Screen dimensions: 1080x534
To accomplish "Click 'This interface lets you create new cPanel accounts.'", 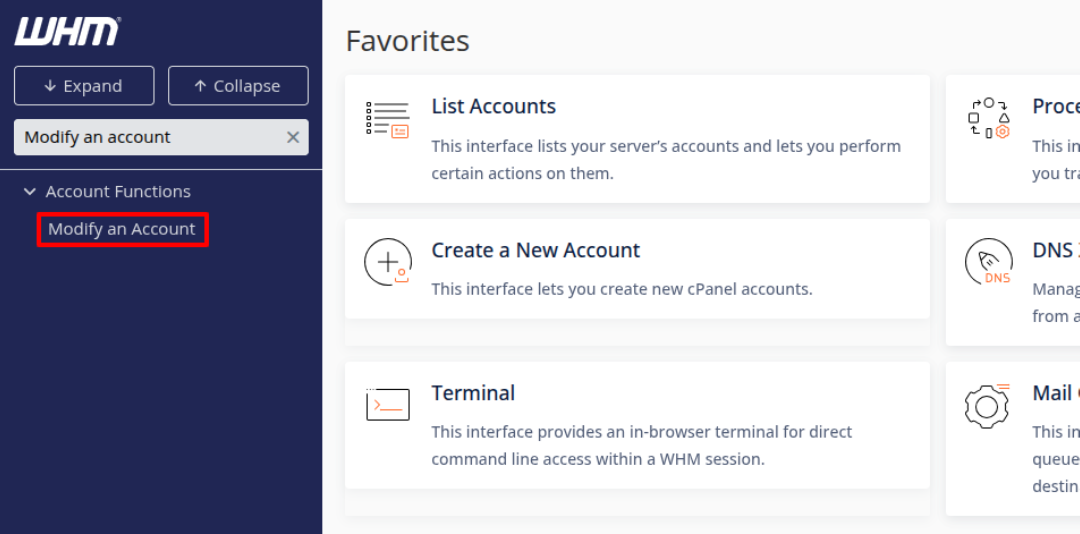I will pyautogui.click(x=622, y=289).
